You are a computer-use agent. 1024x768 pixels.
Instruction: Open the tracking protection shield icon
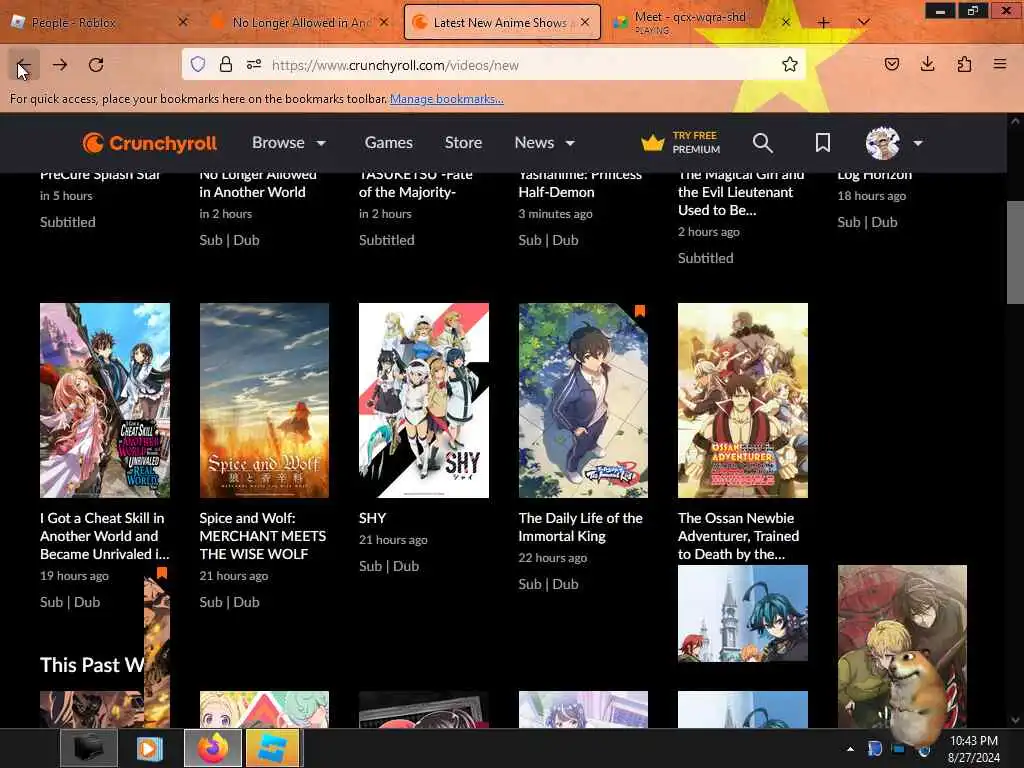coord(198,64)
